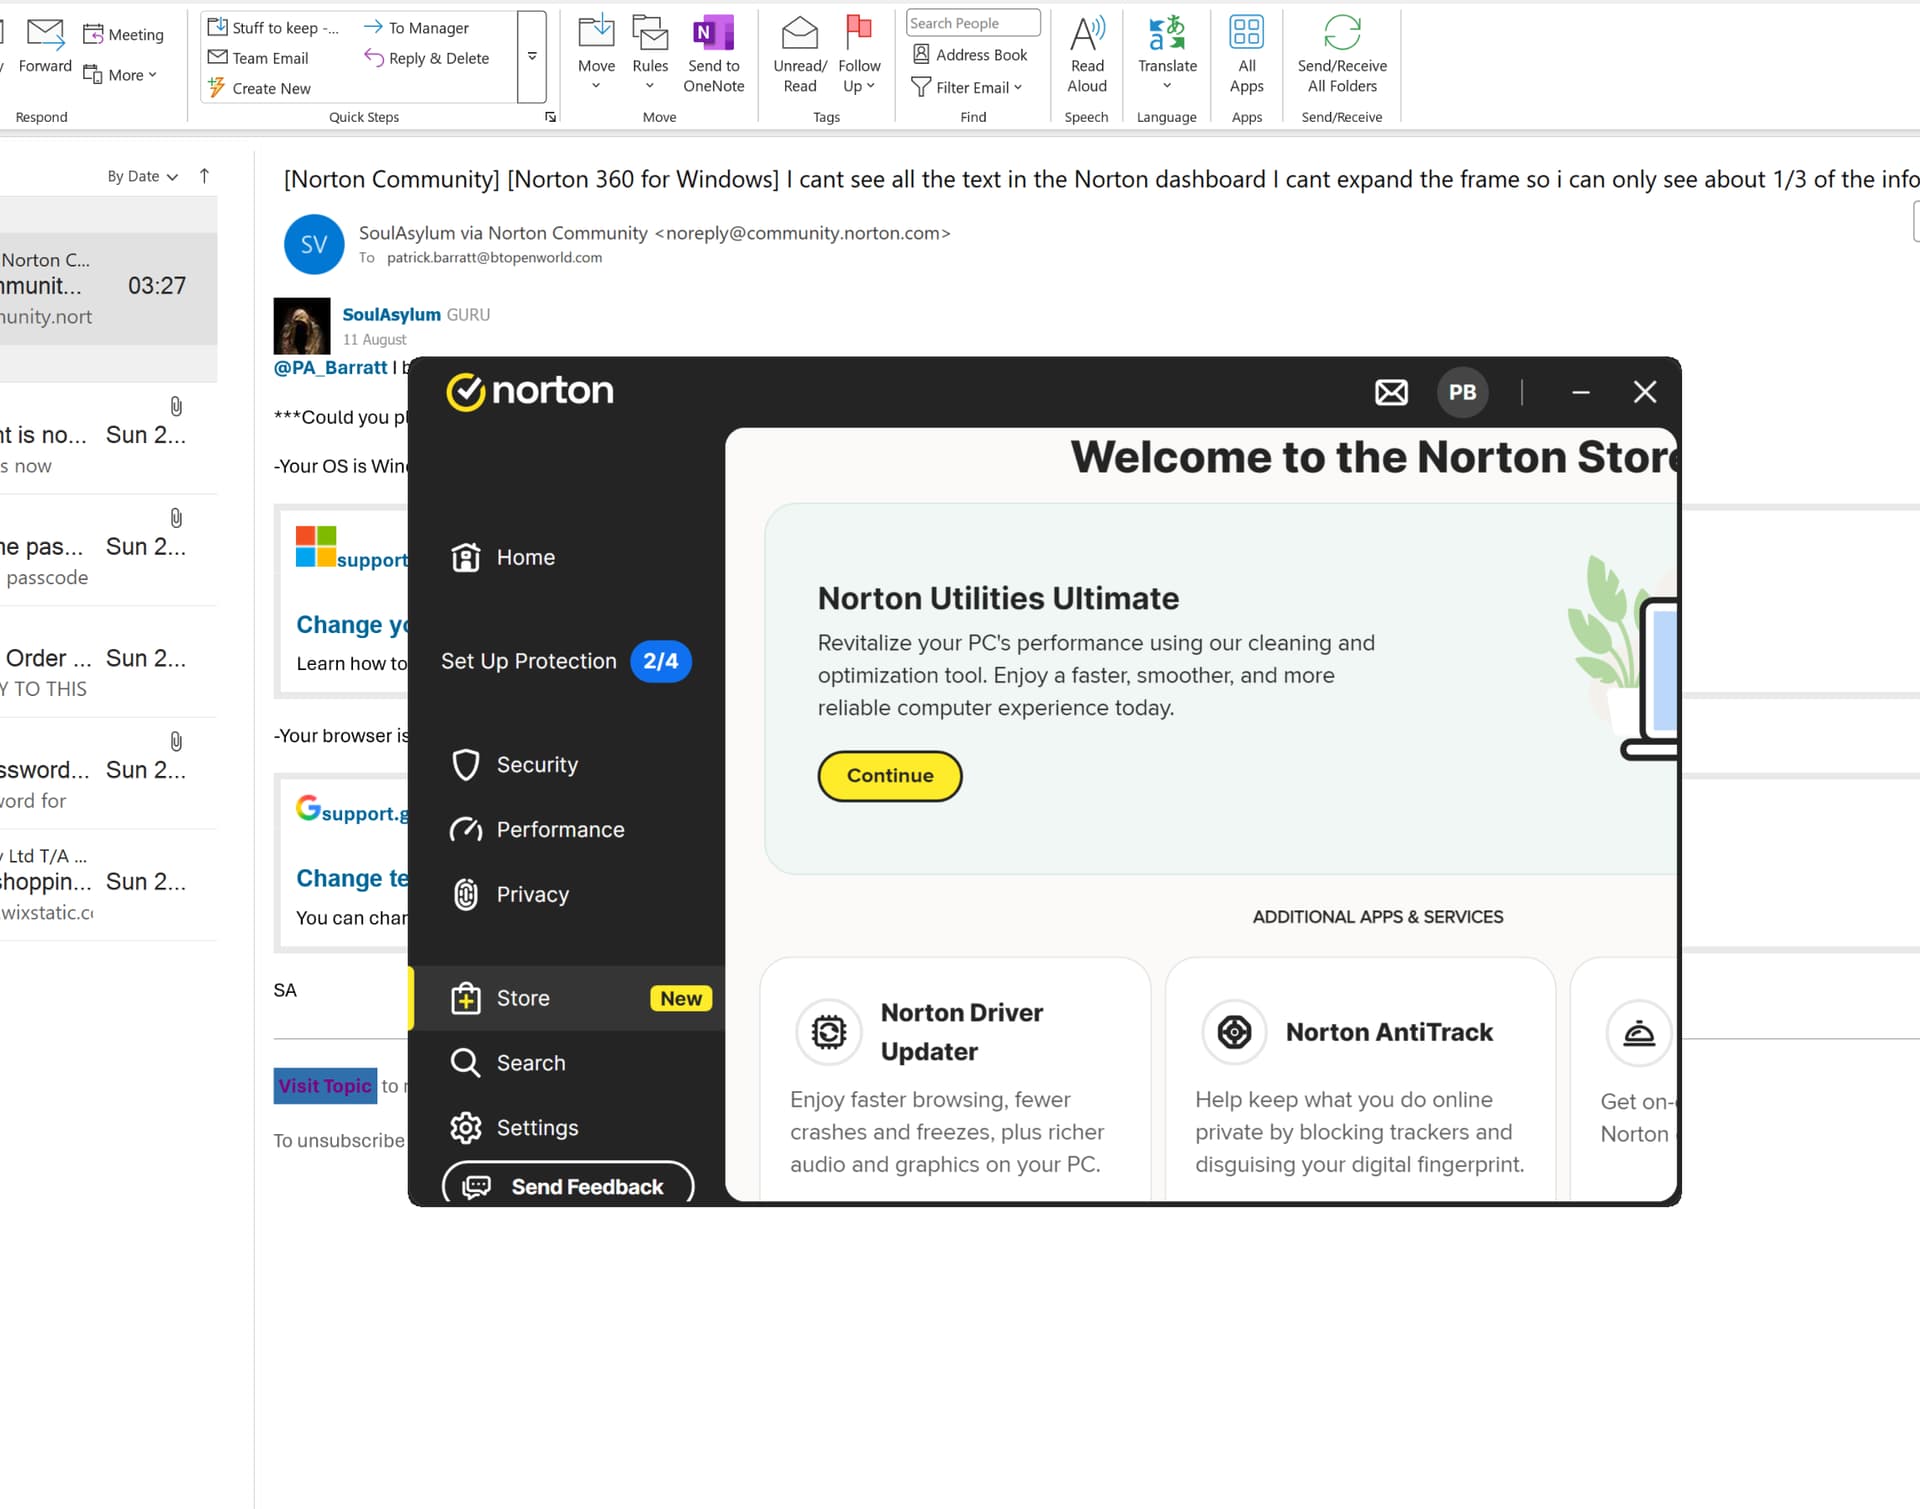Screen dimensions: 1920x1509
Task: Toggle sort direction arrow in message list
Action: [x=204, y=176]
